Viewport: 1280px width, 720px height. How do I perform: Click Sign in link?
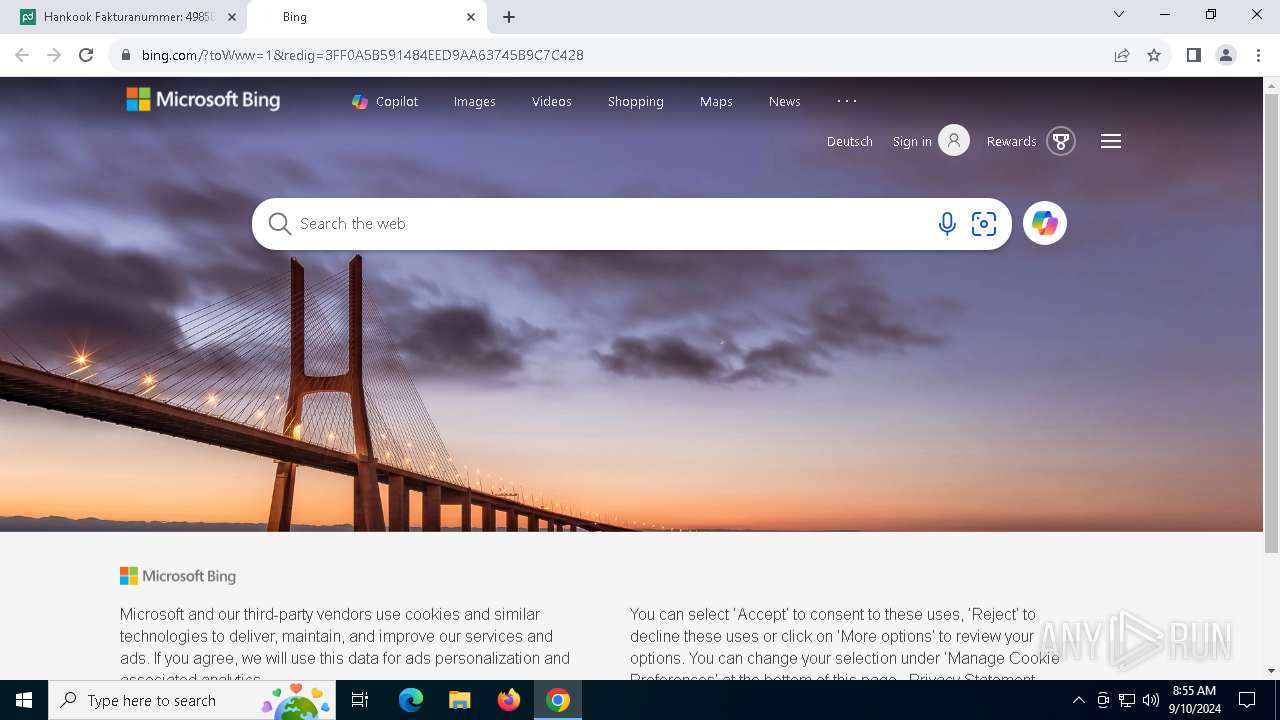[x=912, y=141]
